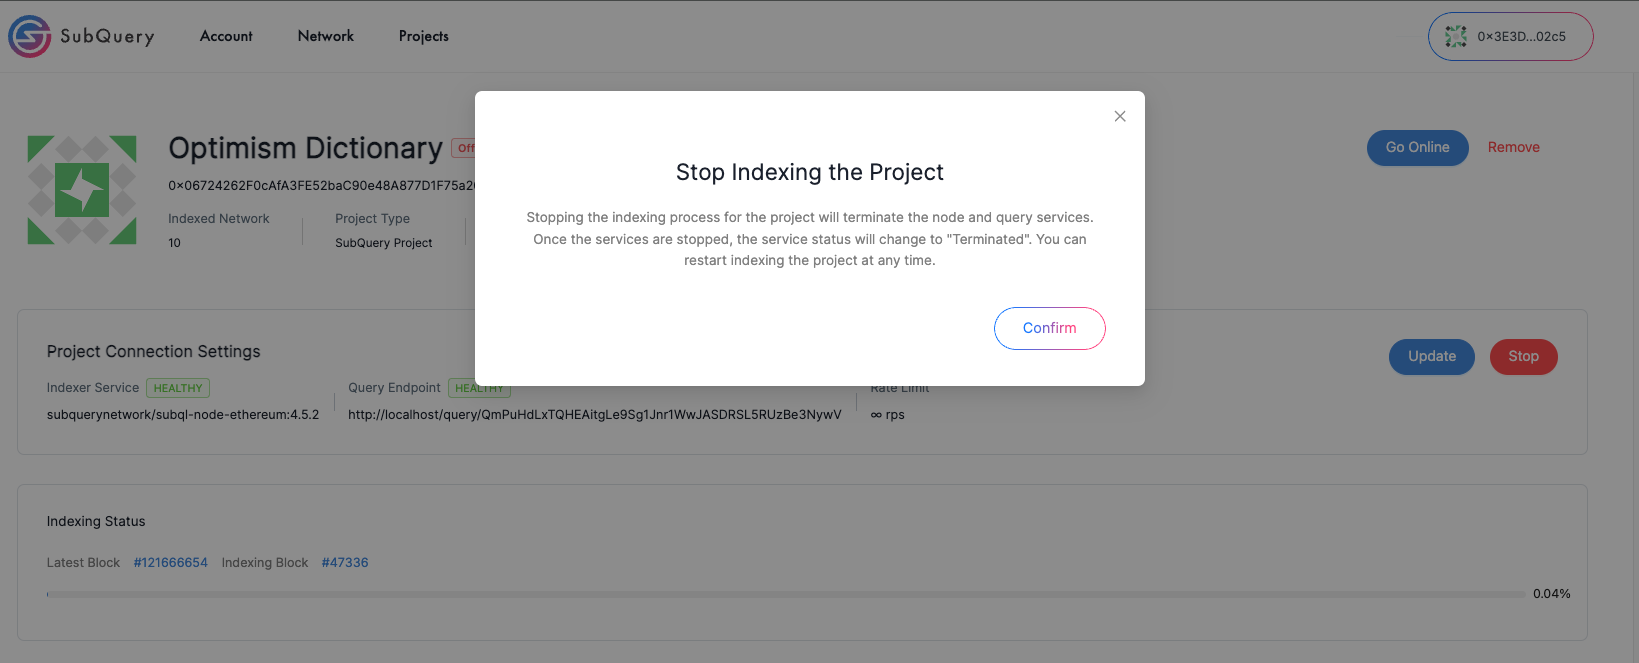Click the wallet avatar identicon

1456,36
